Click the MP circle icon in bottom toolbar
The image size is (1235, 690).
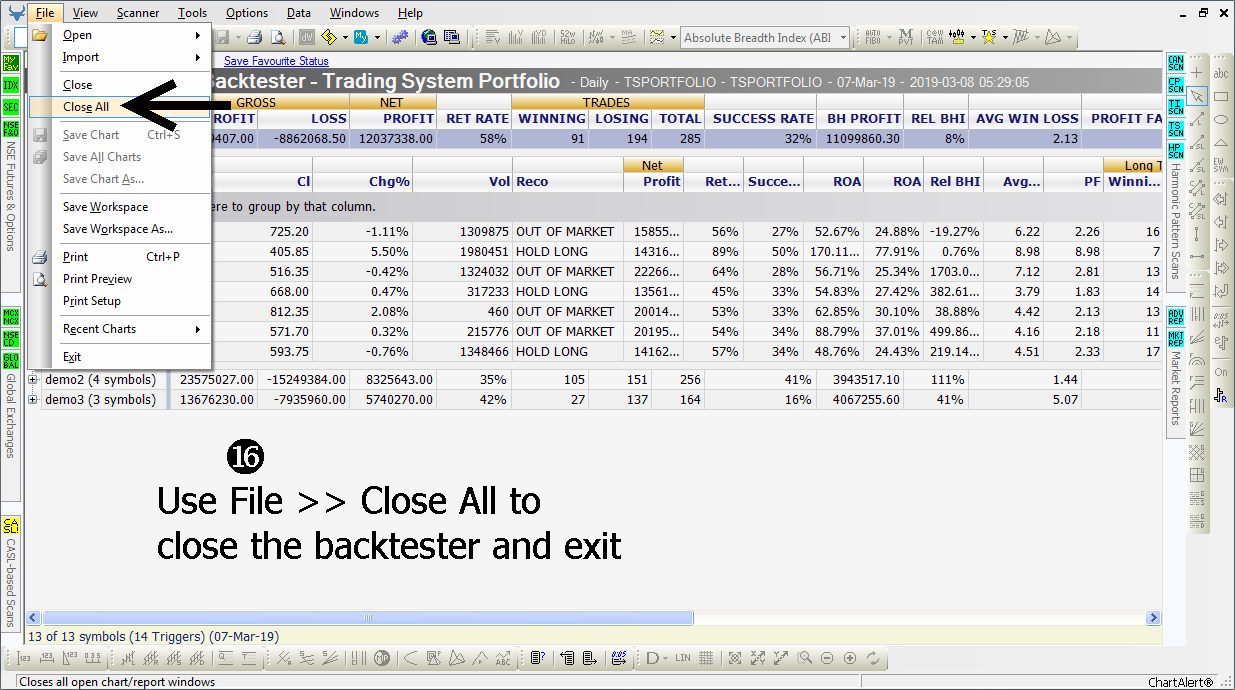pyautogui.click(x=382, y=658)
